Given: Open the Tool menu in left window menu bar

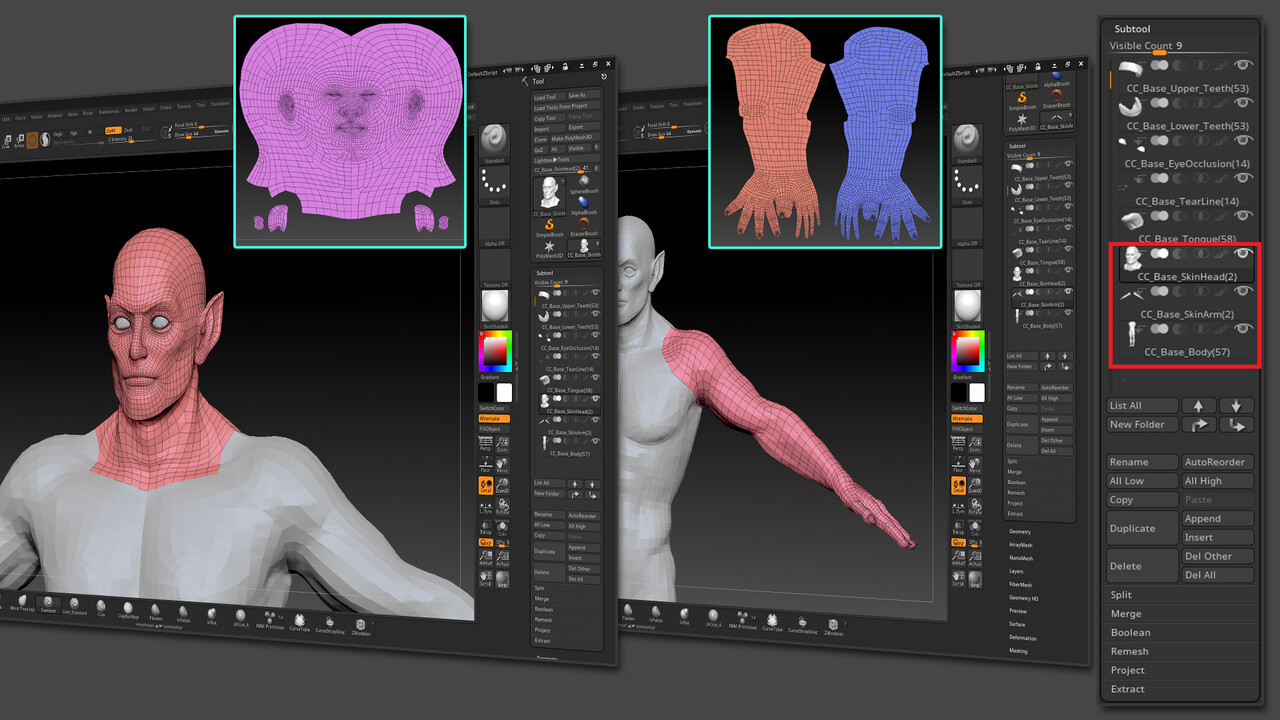Looking at the screenshot, I should click(200, 104).
